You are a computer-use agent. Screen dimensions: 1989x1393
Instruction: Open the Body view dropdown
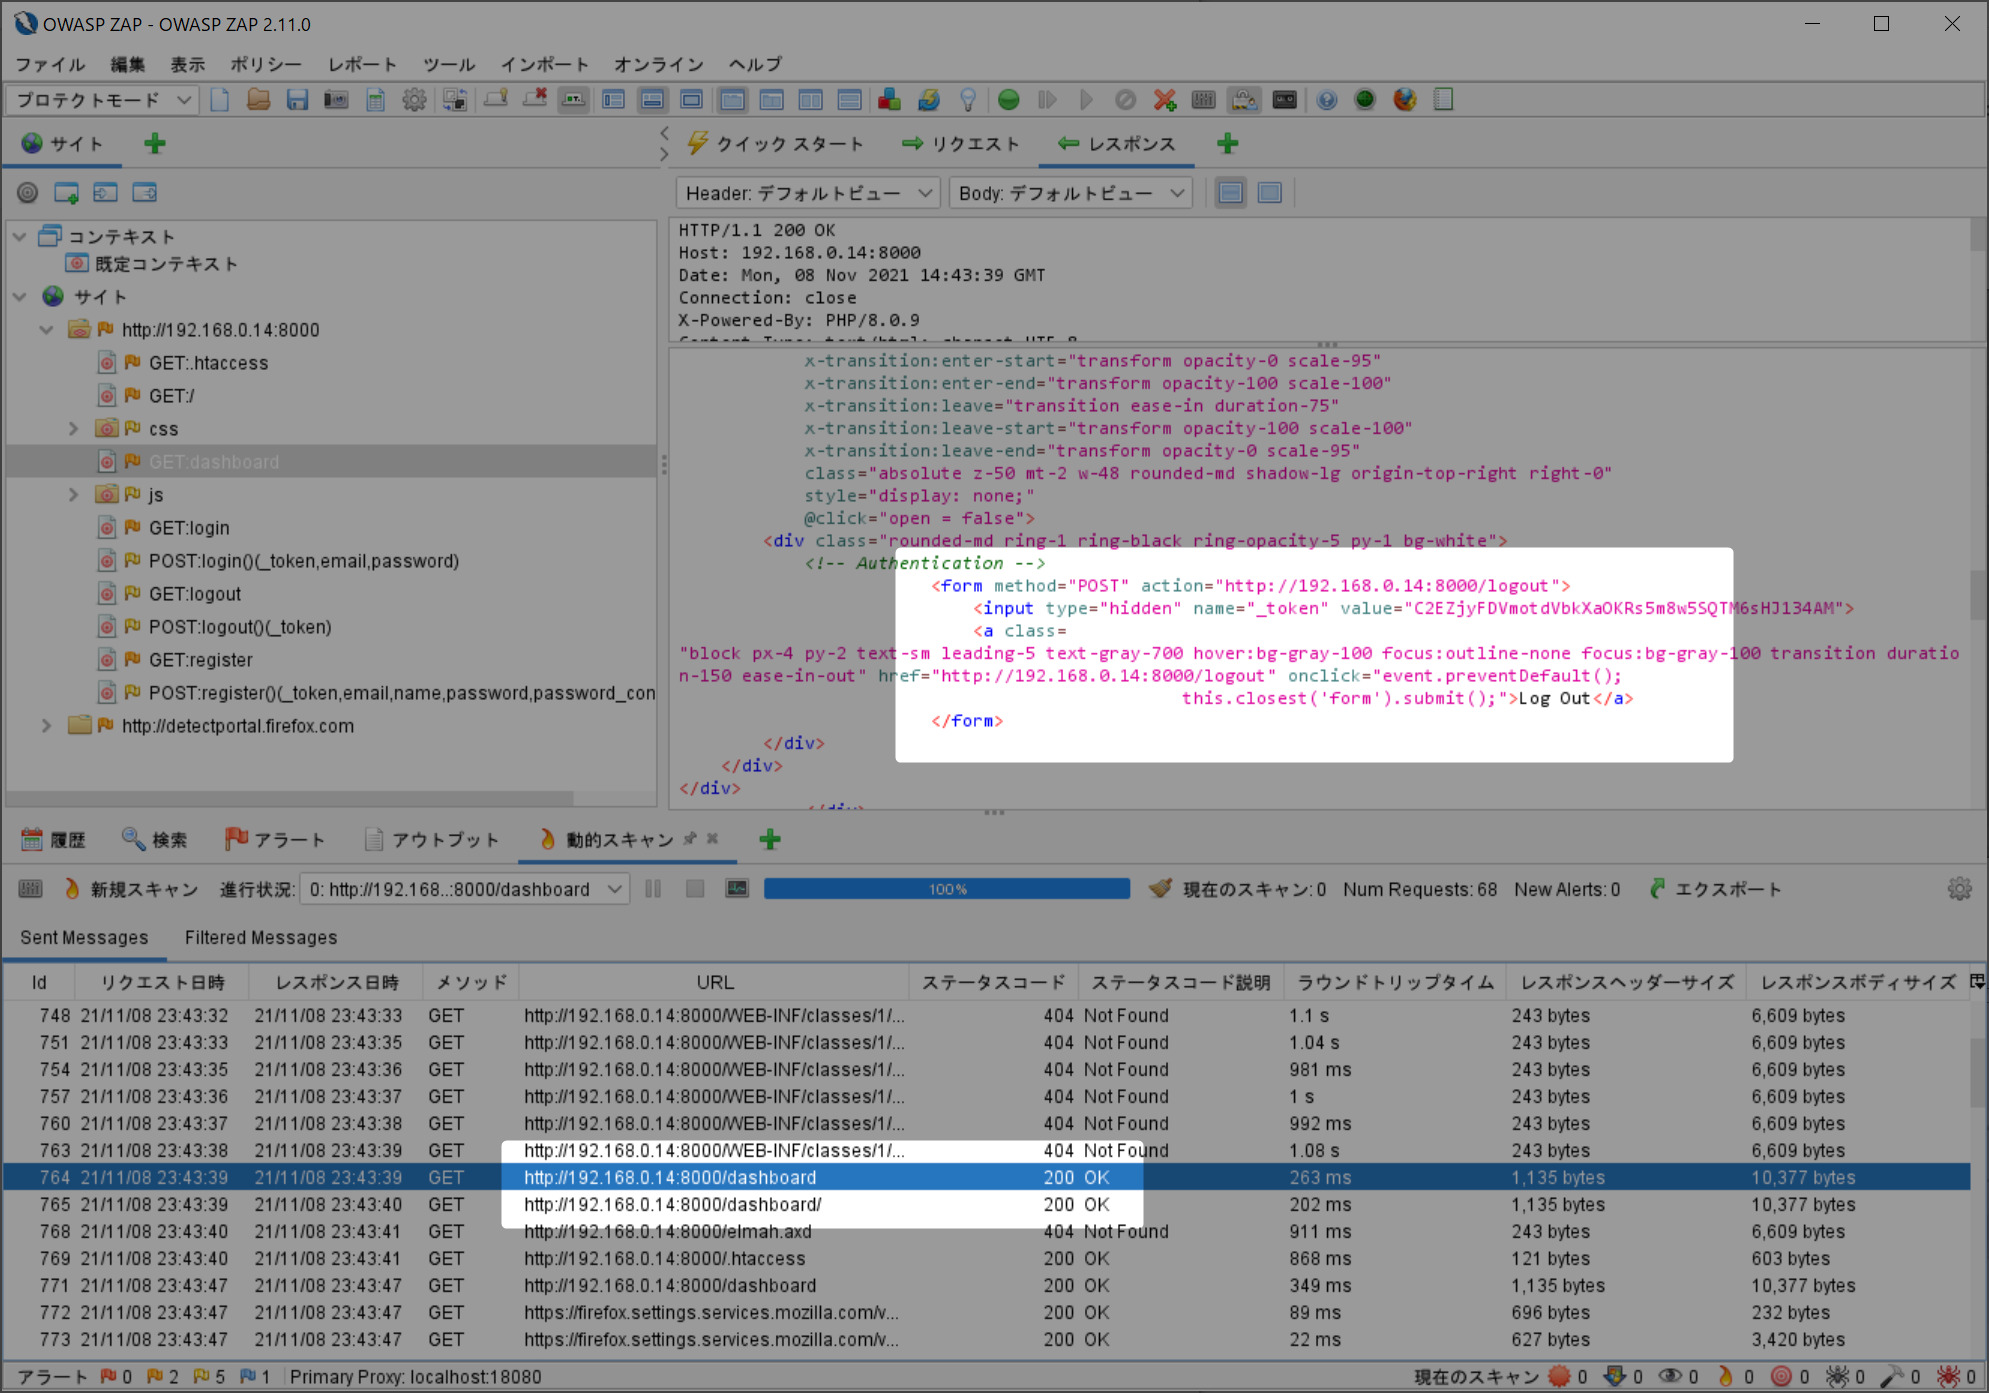point(1071,193)
